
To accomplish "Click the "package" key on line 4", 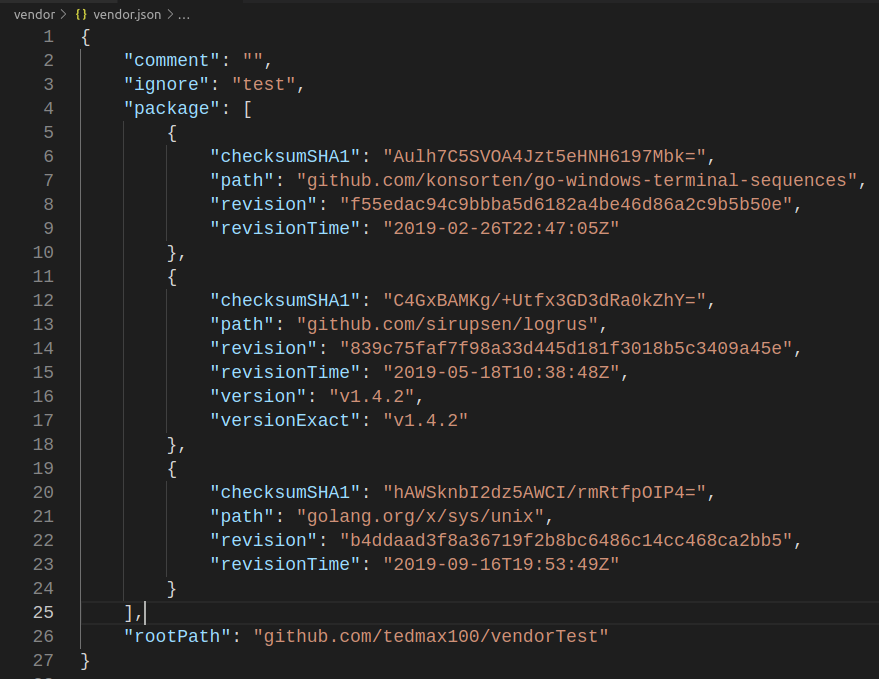I will pos(172,109).
